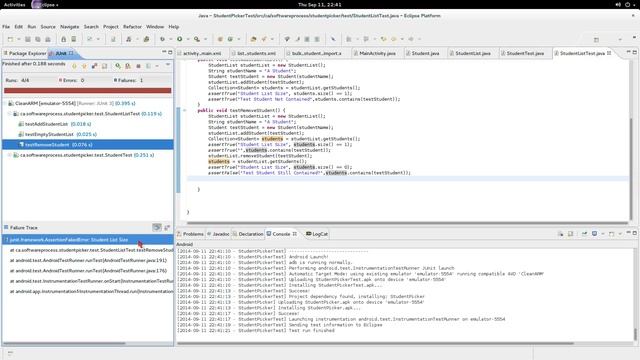Open the Refactor menu
Screen dimensions: 640x360
[132, 27]
